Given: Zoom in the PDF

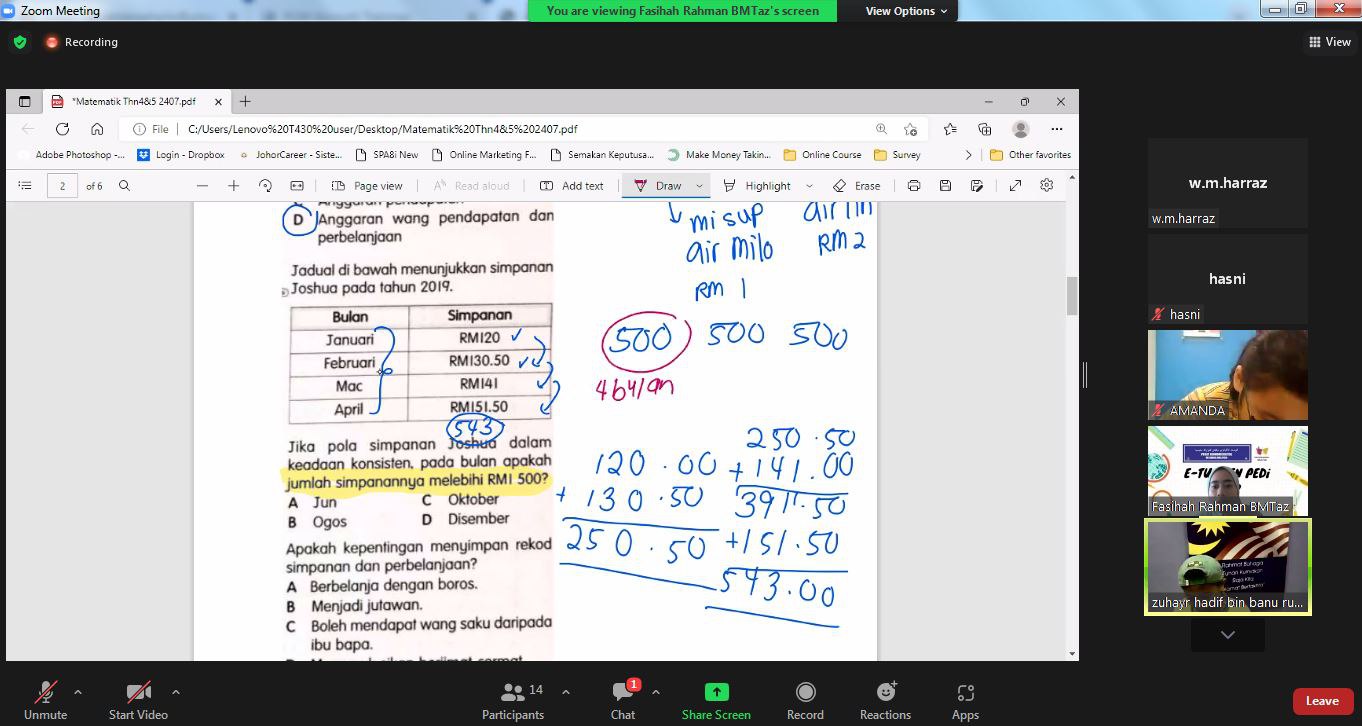Looking at the screenshot, I should point(233,185).
